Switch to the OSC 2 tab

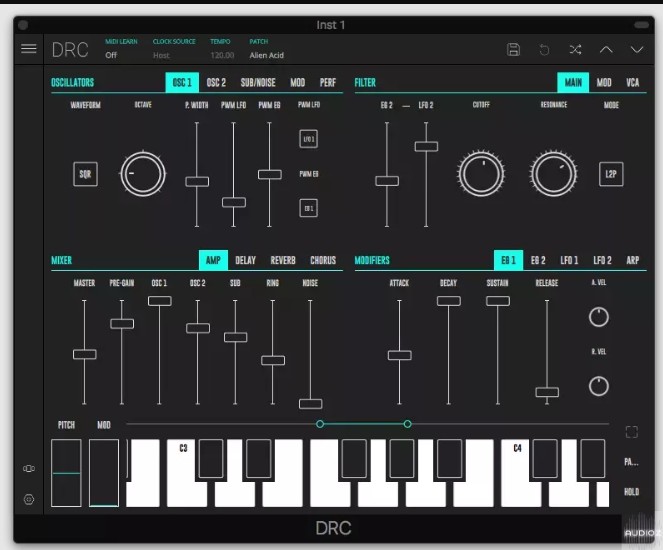(x=216, y=83)
